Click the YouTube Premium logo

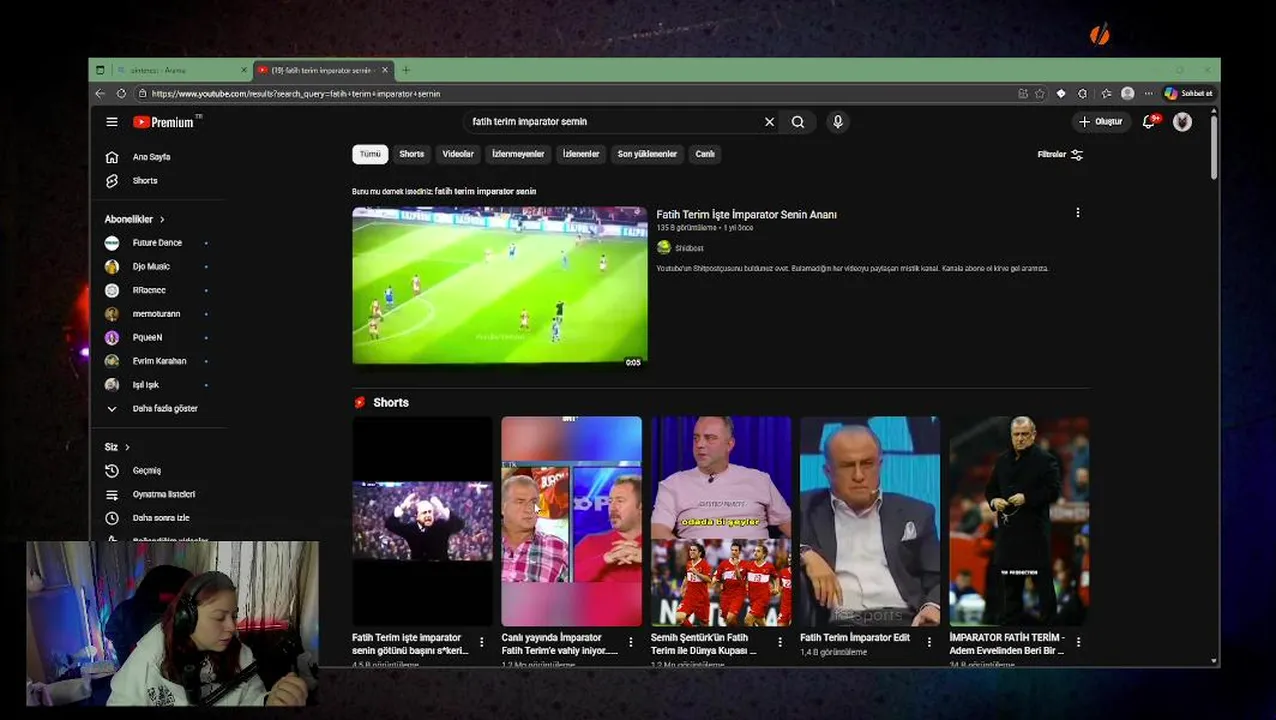[165, 122]
